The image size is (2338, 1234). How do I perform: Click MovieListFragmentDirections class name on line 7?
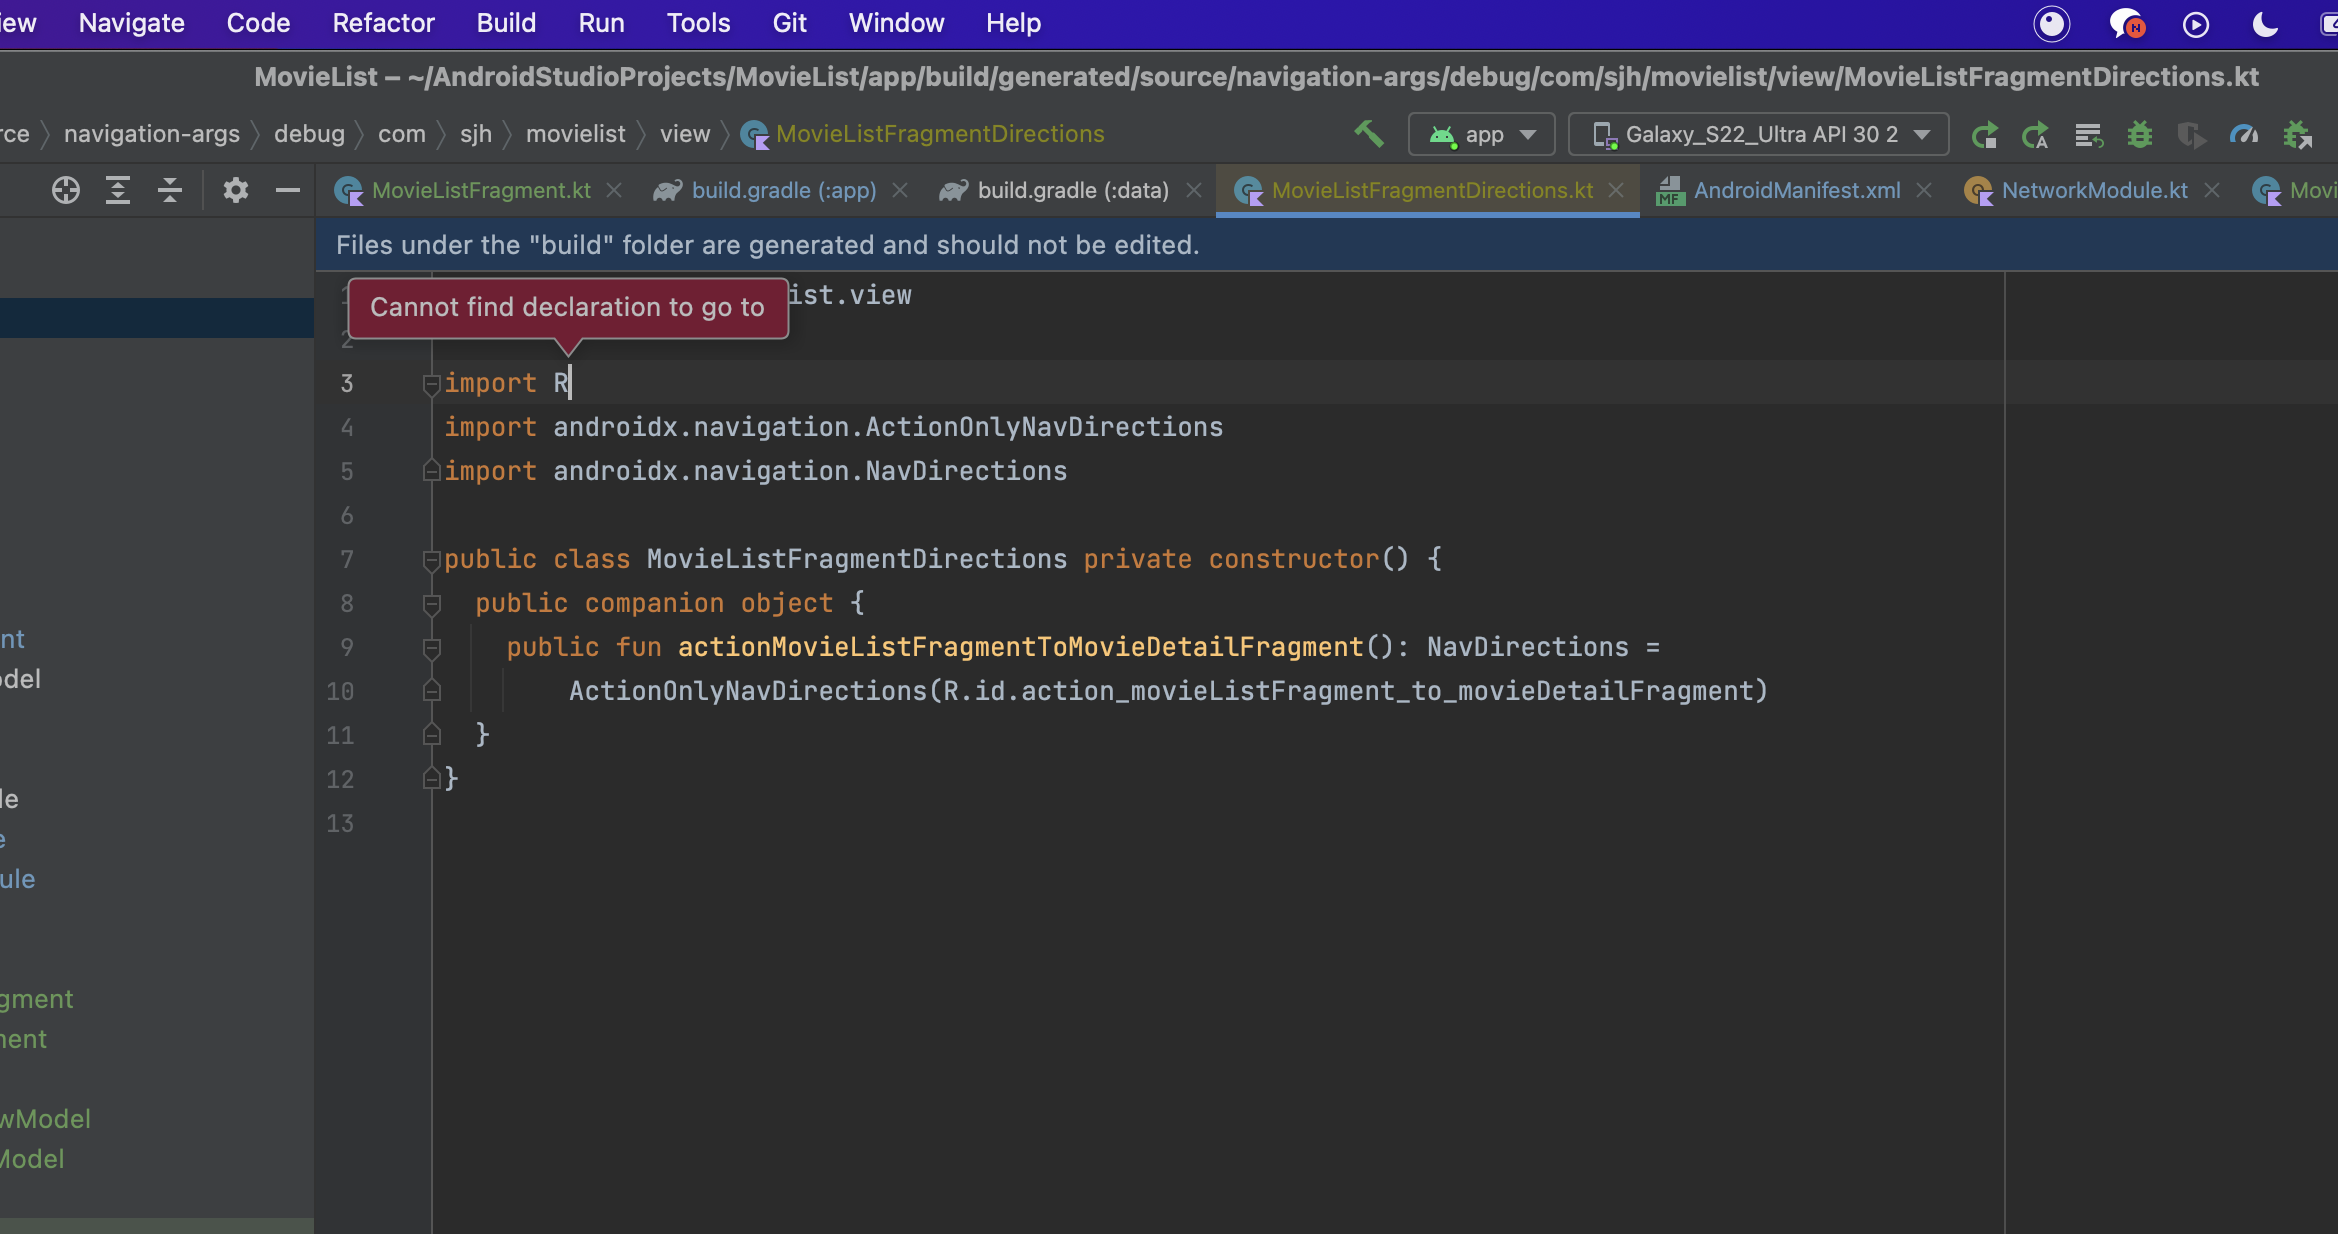857,559
